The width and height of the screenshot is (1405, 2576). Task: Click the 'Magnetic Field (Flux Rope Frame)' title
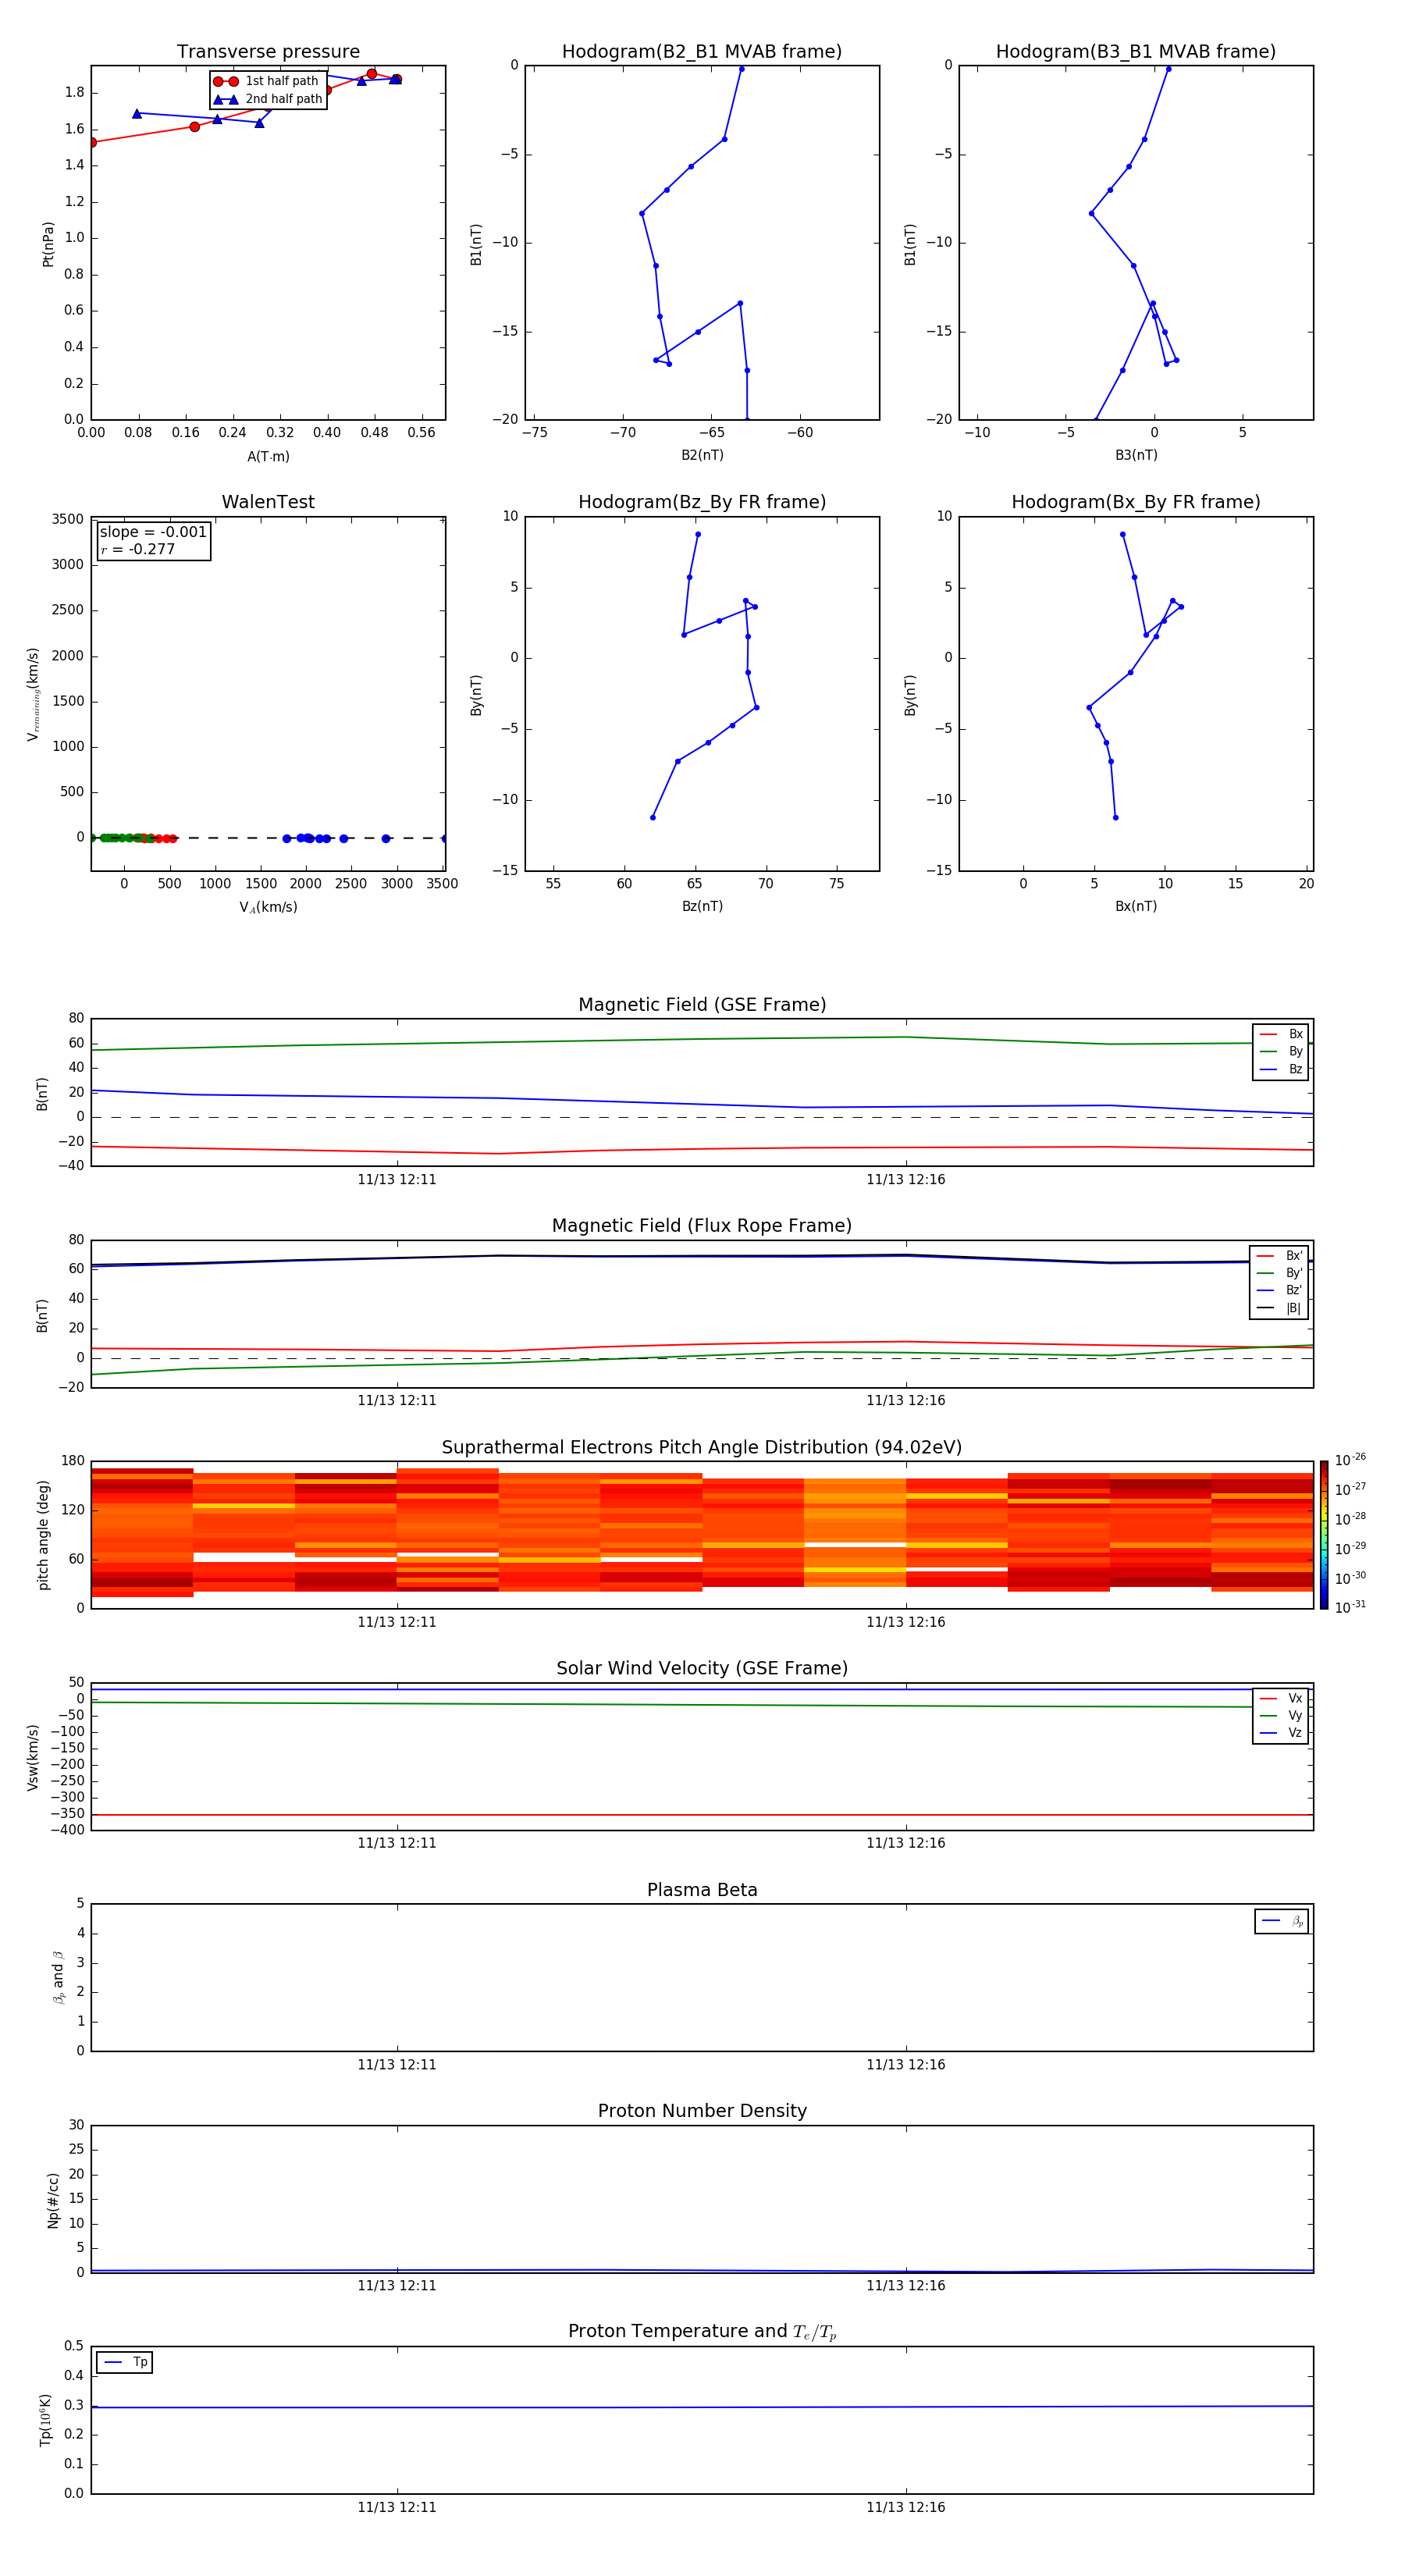702,1226
